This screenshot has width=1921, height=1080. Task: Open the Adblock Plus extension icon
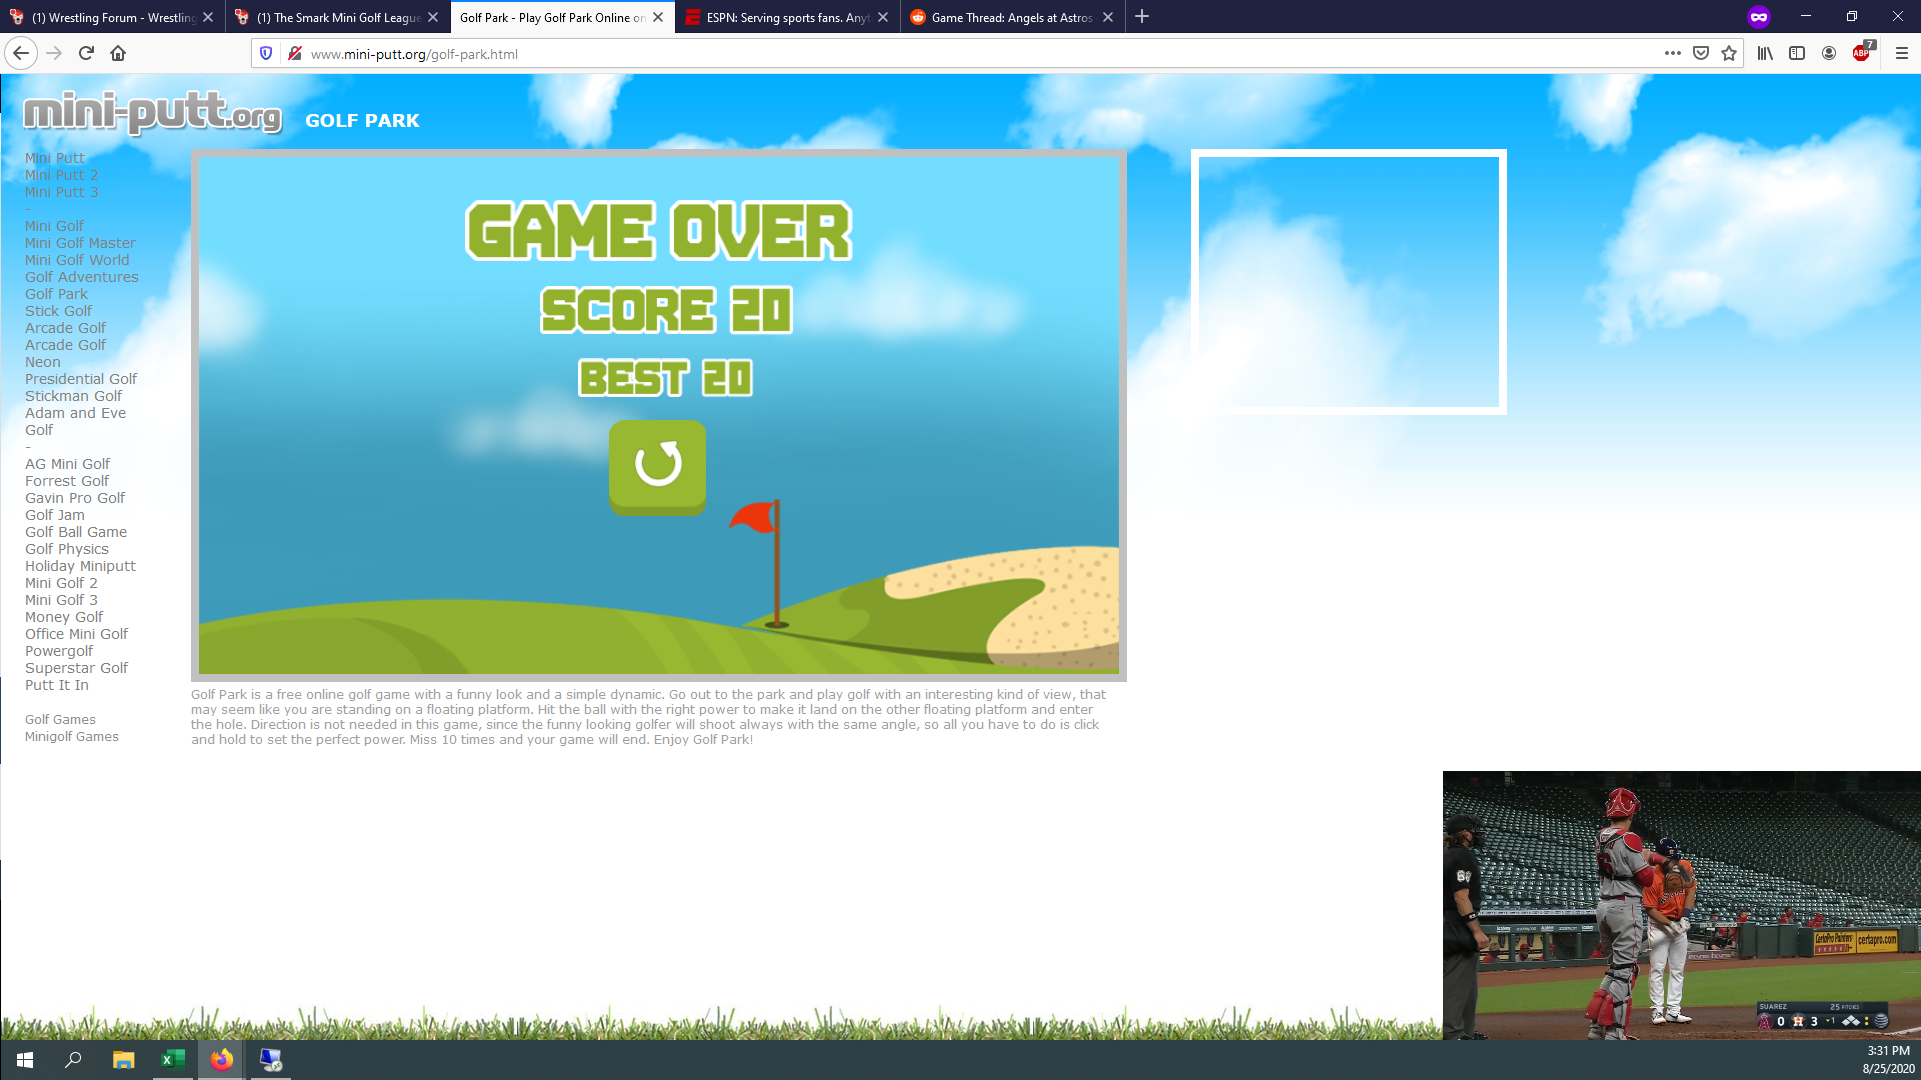coord(1861,53)
